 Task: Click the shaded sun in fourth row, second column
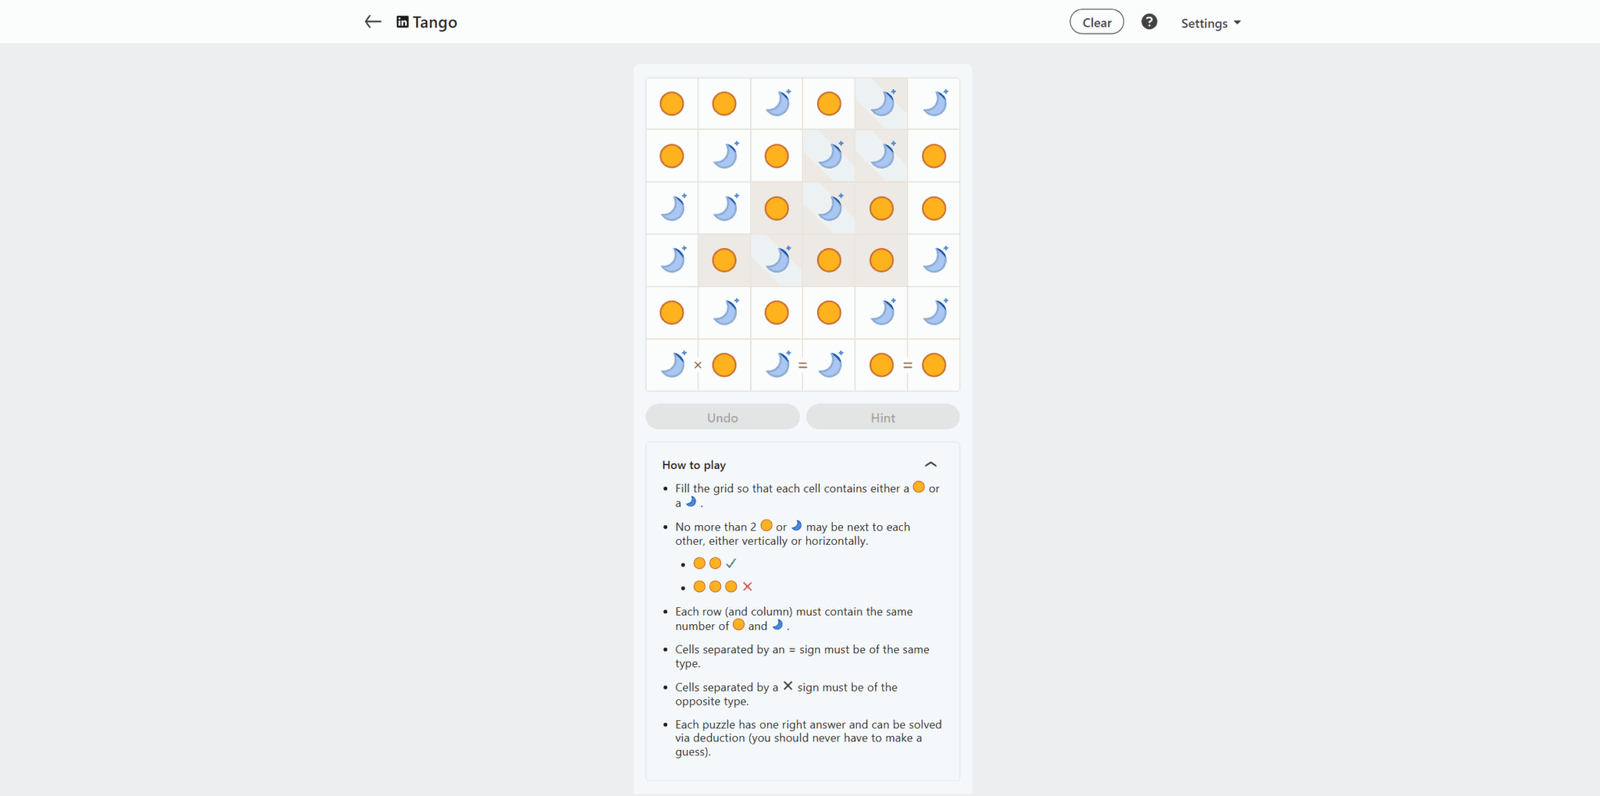724,260
